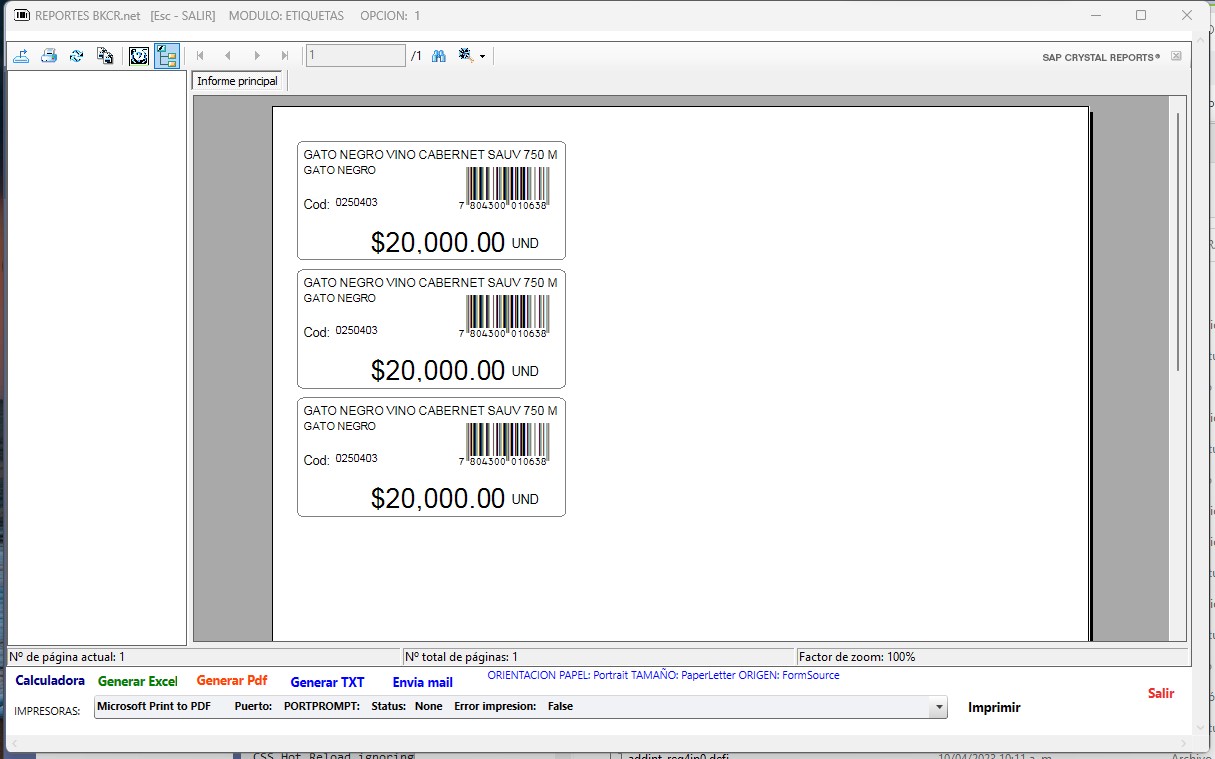Open the Calculadora link
The height and width of the screenshot is (759, 1215).
pos(50,681)
